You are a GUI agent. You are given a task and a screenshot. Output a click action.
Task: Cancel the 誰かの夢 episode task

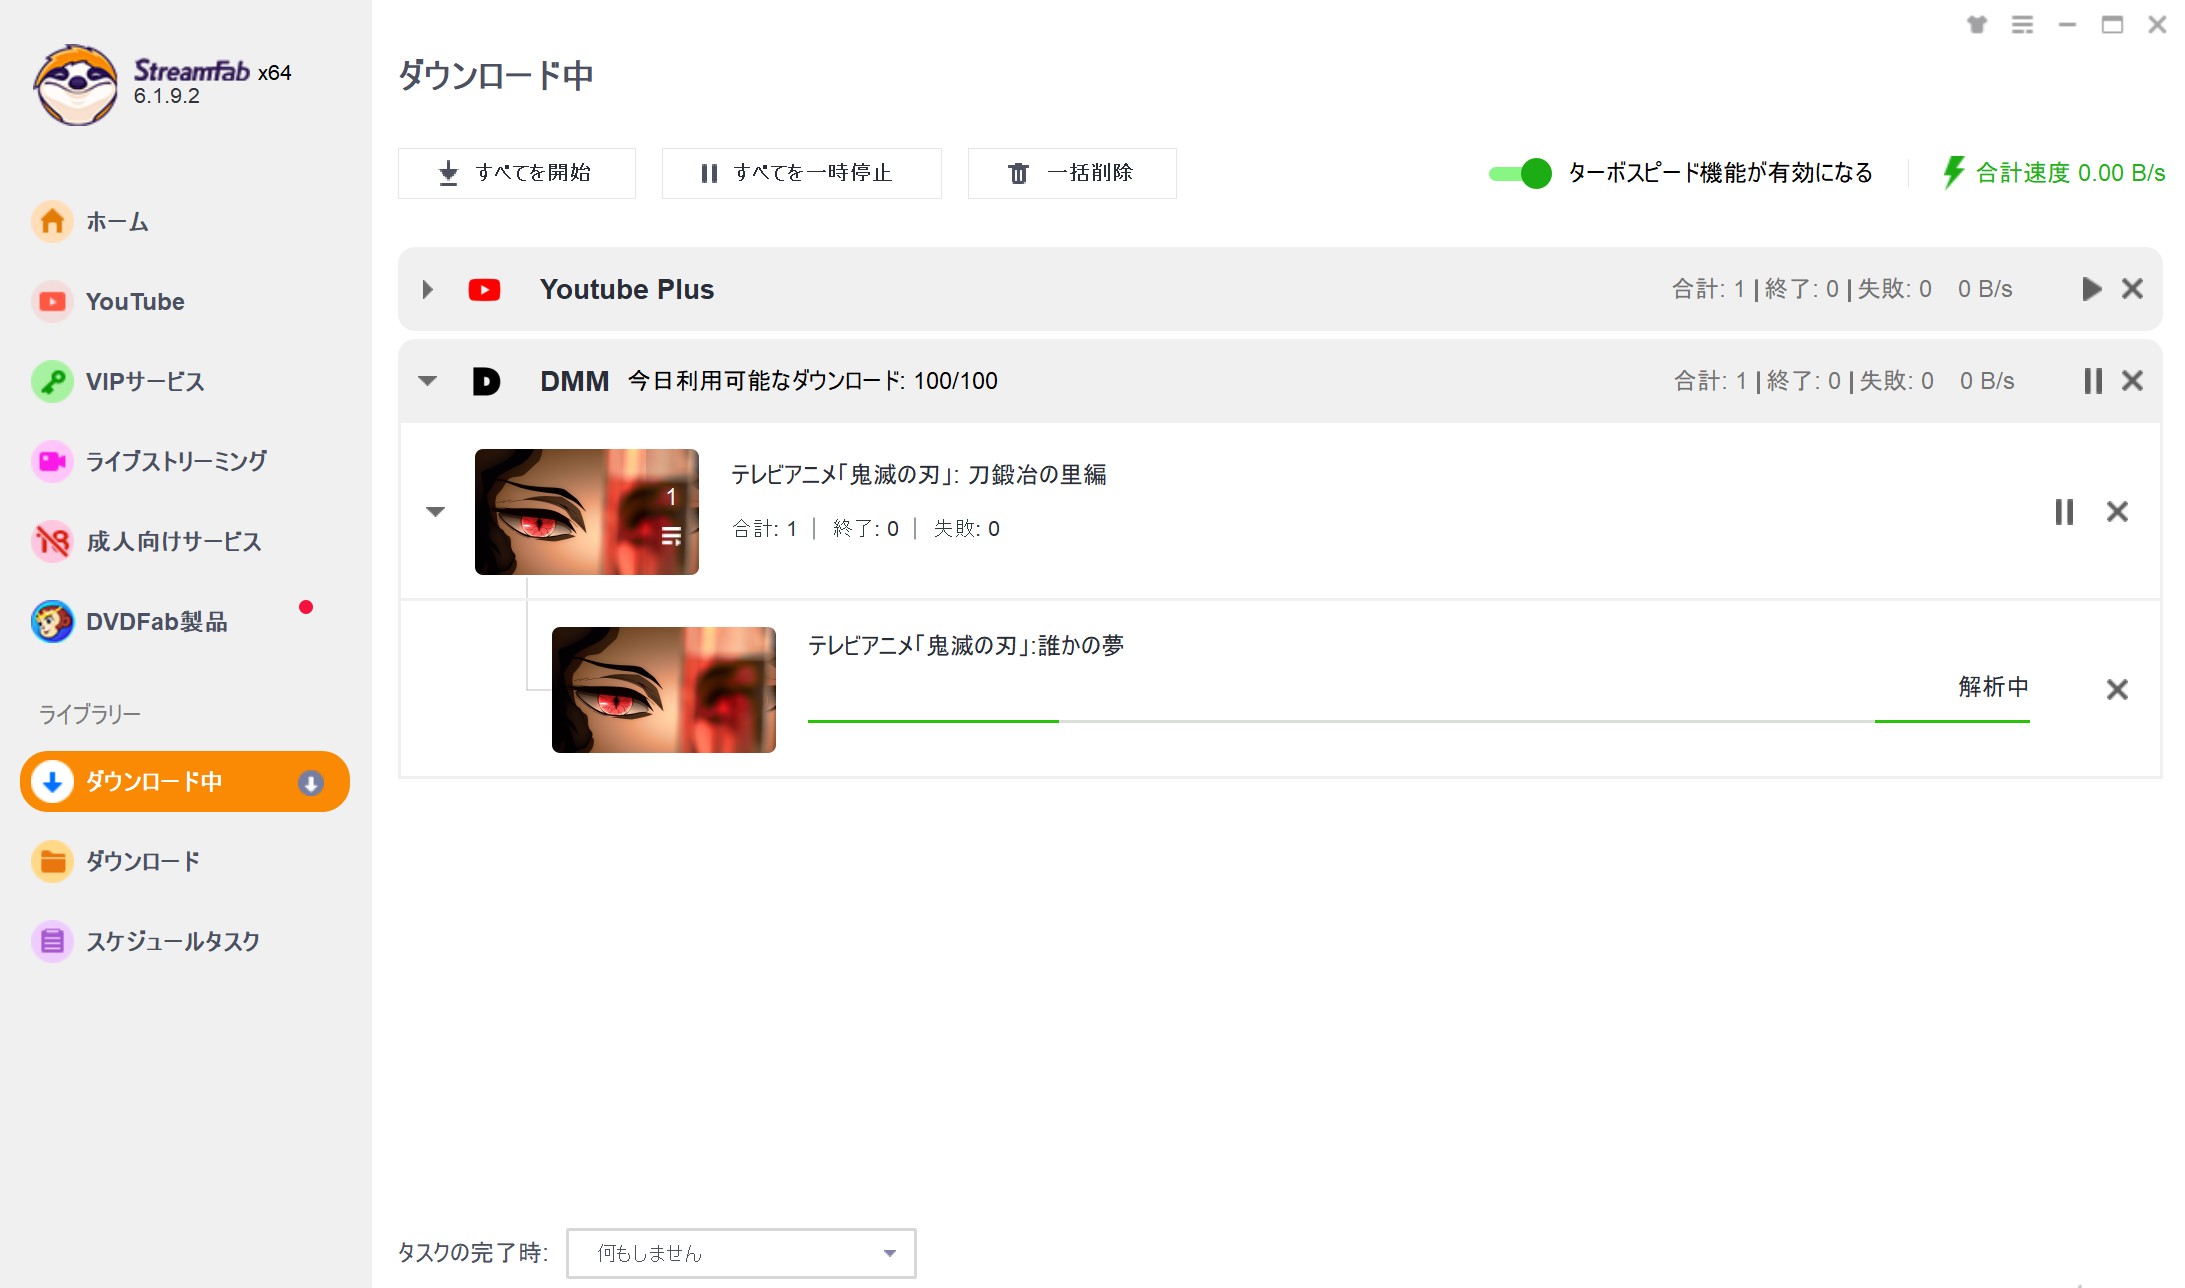2117,690
